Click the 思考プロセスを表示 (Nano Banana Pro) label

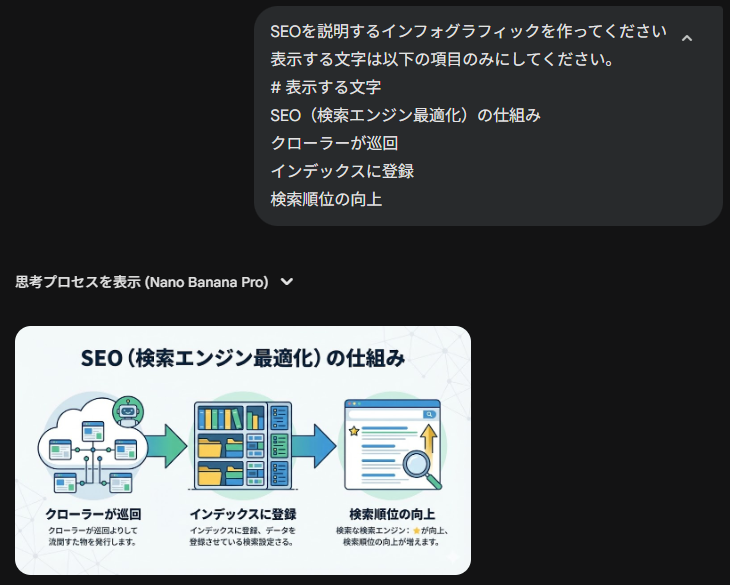click(x=141, y=282)
